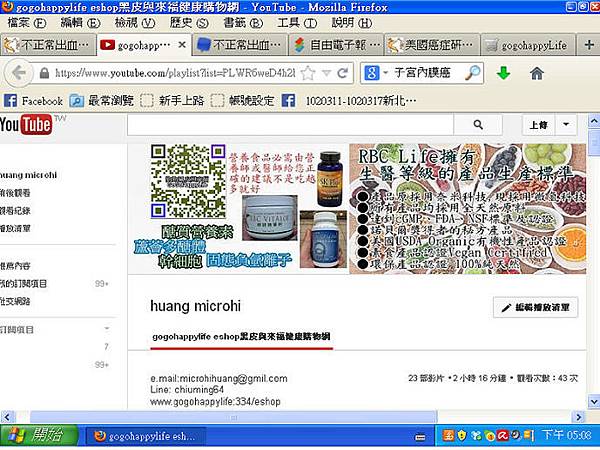Screen dimensions: 600x450
Task: Click the horizontal scrollbar thumb
Action: pyautogui.click(x=233, y=417)
